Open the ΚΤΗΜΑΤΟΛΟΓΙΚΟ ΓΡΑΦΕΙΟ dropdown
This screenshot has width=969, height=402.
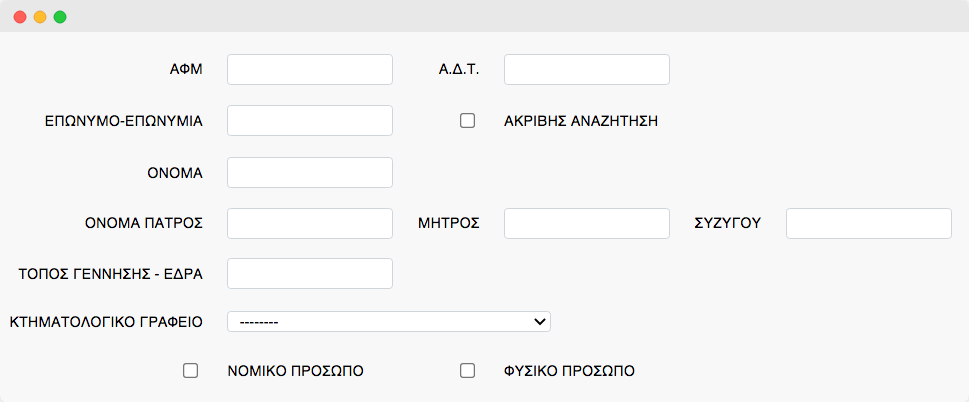[x=388, y=321]
